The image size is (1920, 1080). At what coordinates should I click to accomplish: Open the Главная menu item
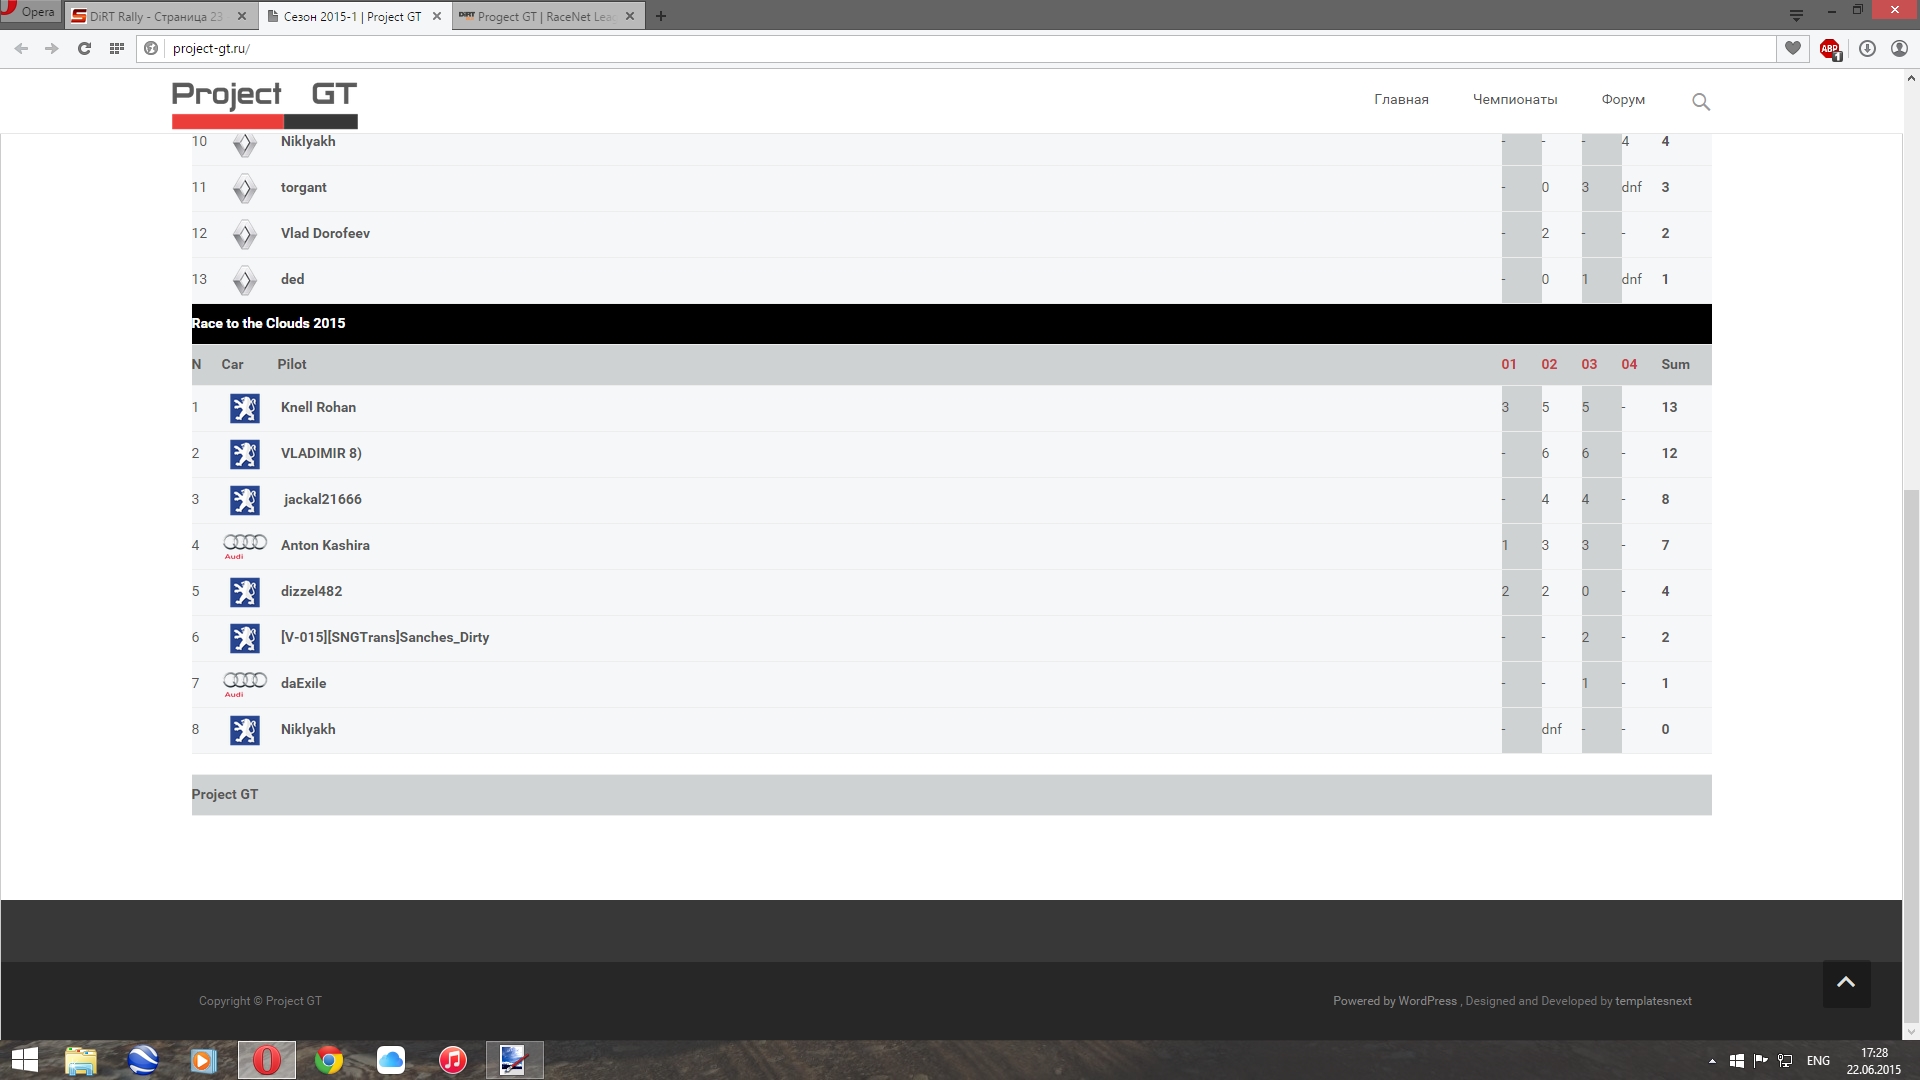click(1400, 100)
